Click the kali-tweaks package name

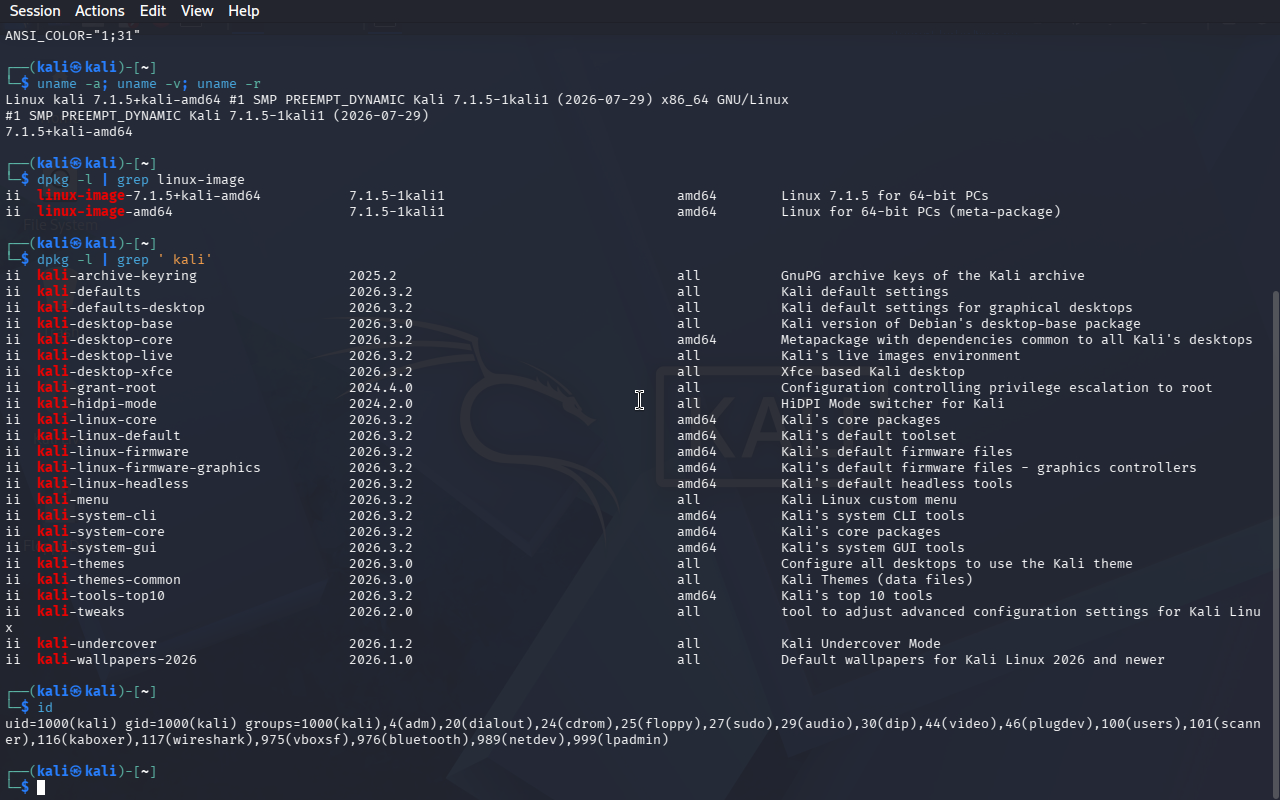pos(81,612)
